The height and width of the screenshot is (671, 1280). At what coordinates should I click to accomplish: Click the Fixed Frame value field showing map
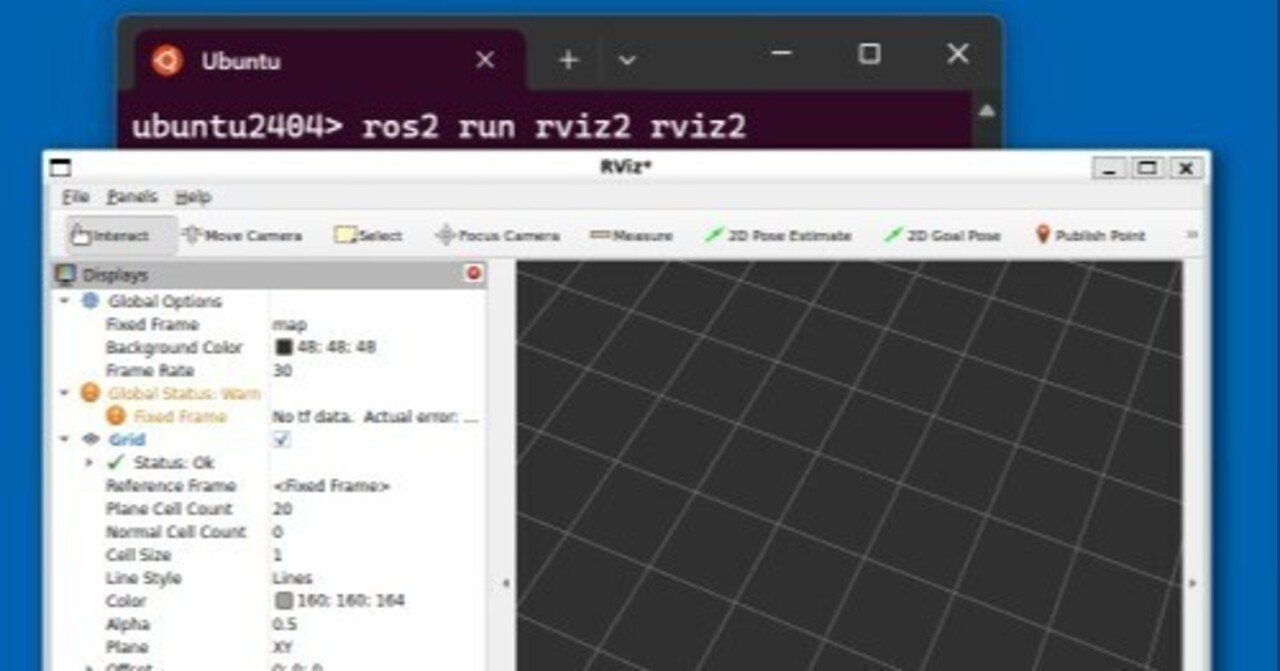[290, 324]
